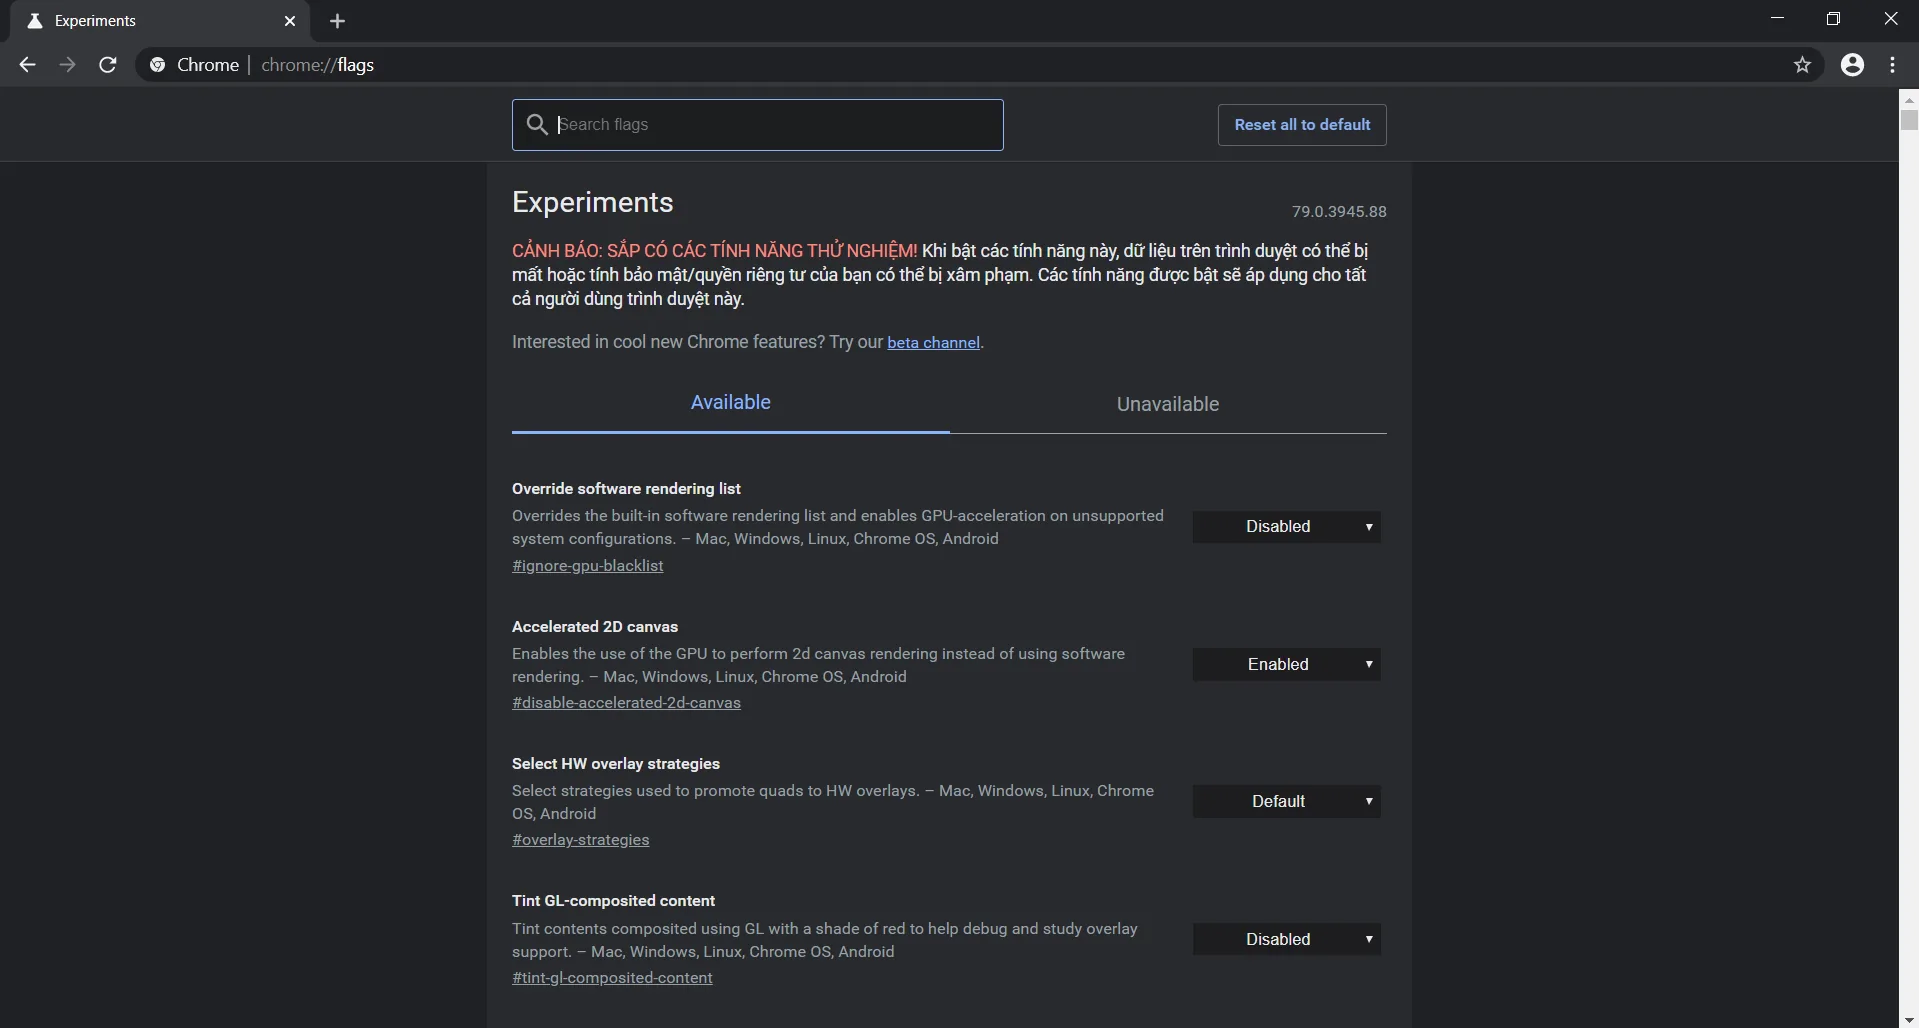Focus the Search flags input field
The height and width of the screenshot is (1028, 1919).
tap(757, 125)
